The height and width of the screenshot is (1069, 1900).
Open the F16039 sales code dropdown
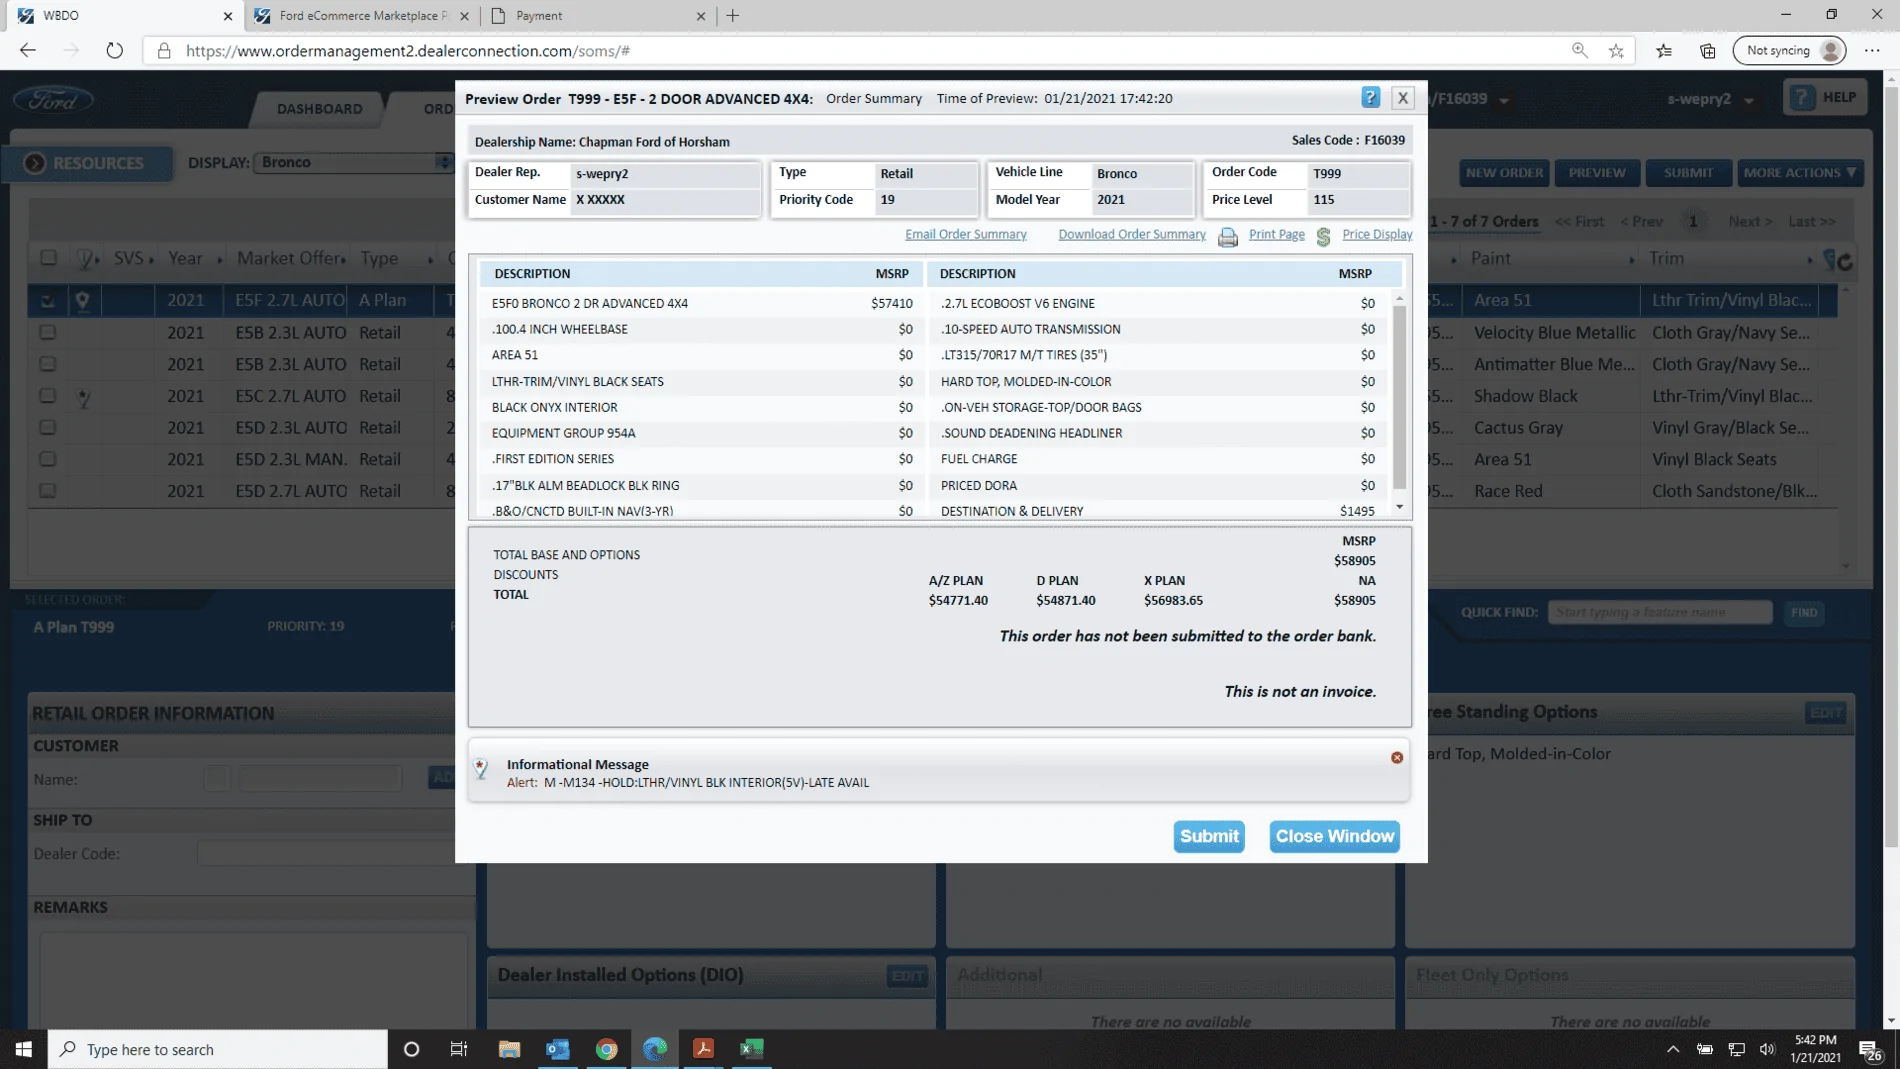[1468, 99]
